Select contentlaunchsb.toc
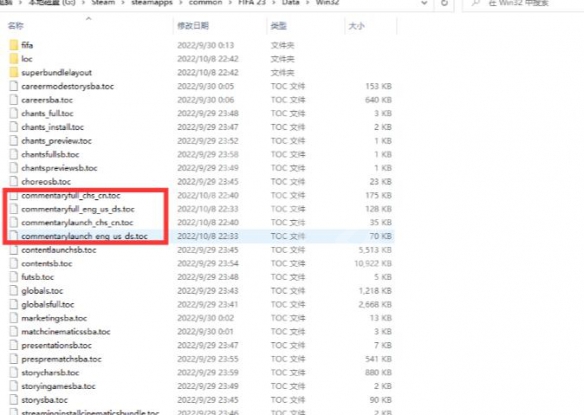 [x=59, y=250]
